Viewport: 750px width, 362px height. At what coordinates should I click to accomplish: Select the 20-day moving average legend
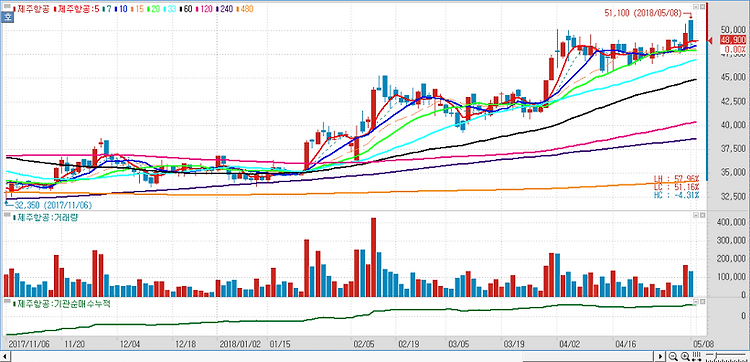pos(154,9)
